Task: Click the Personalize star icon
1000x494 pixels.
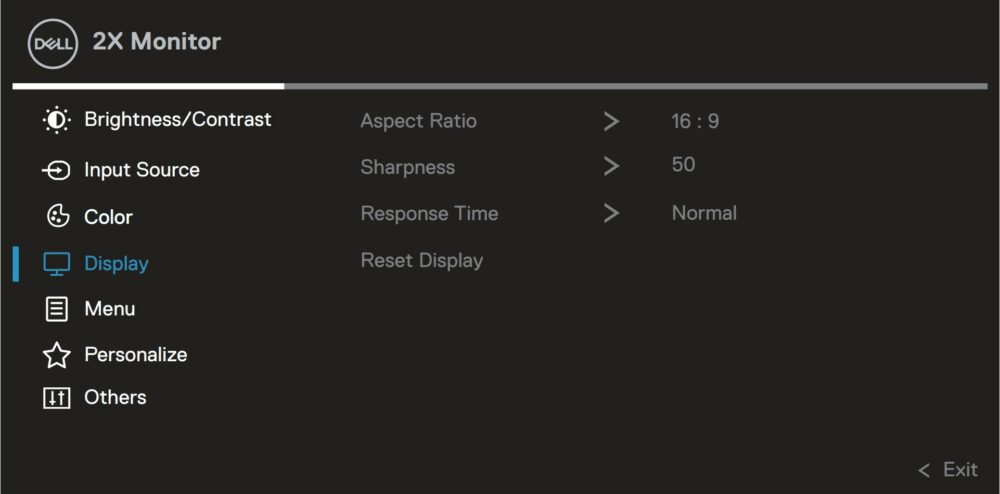Action: coord(57,355)
